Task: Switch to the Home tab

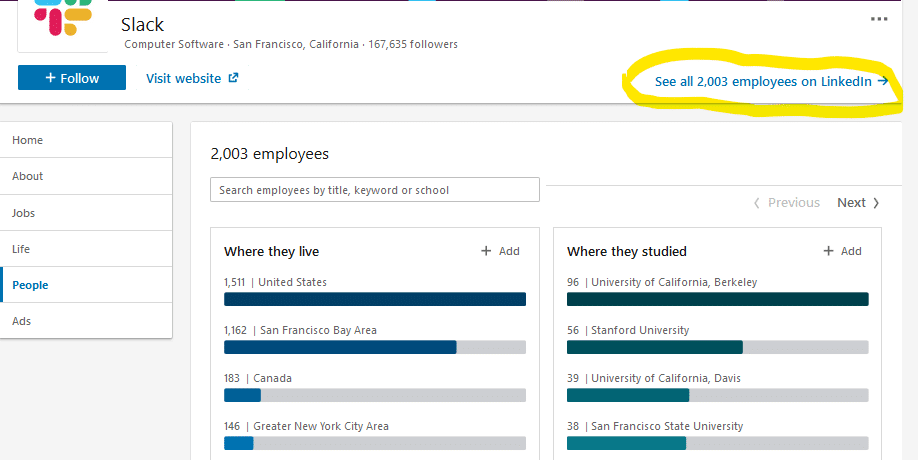Action: click(28, 140)
